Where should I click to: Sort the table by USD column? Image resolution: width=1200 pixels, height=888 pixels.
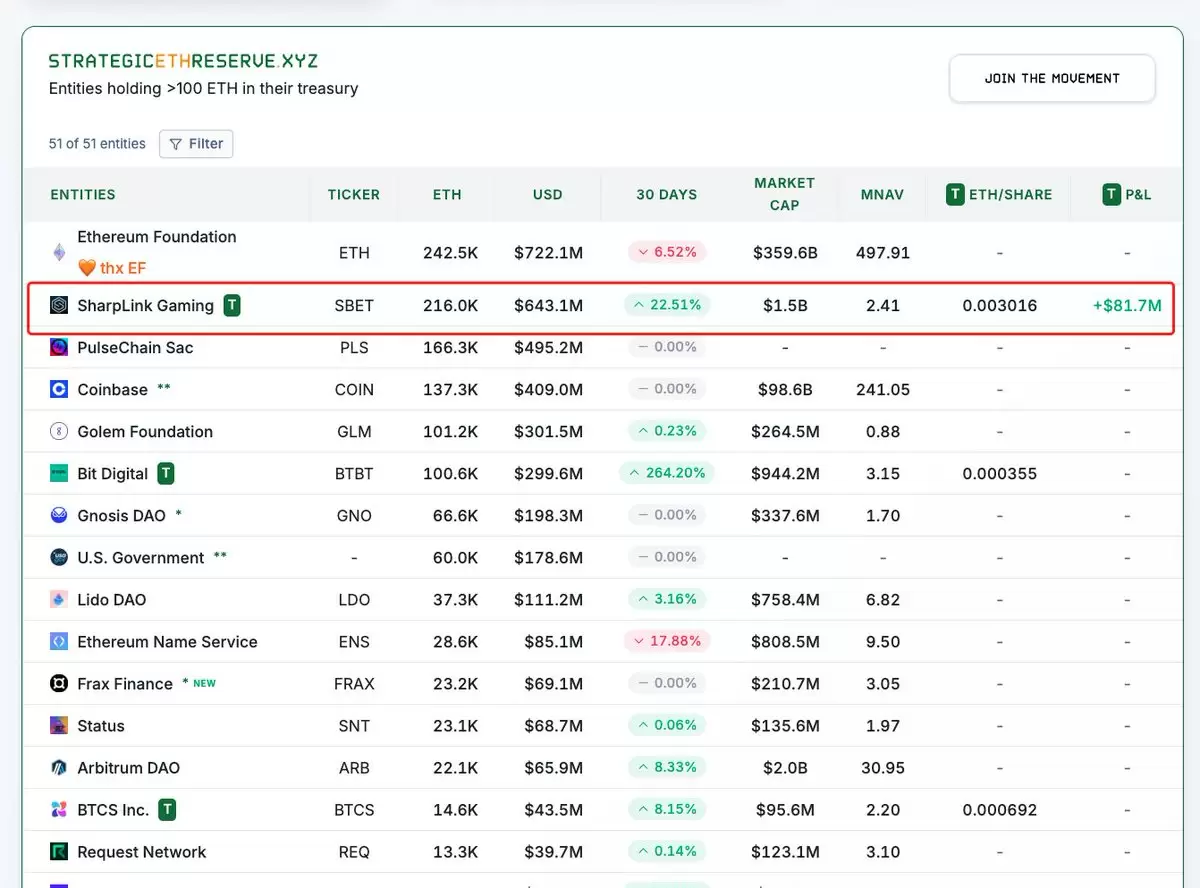pos(548,194)
